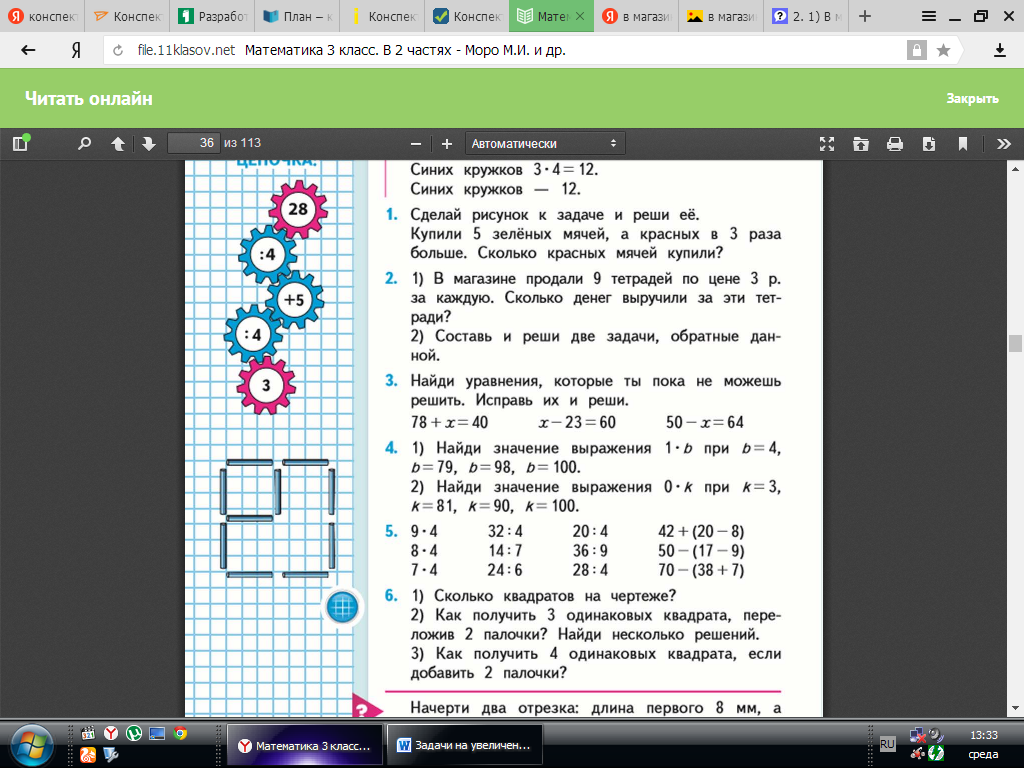This screenshot has width=1024, height=768.
Task: Expand the PDF tools overflow menu
Action: click(998, 143)
